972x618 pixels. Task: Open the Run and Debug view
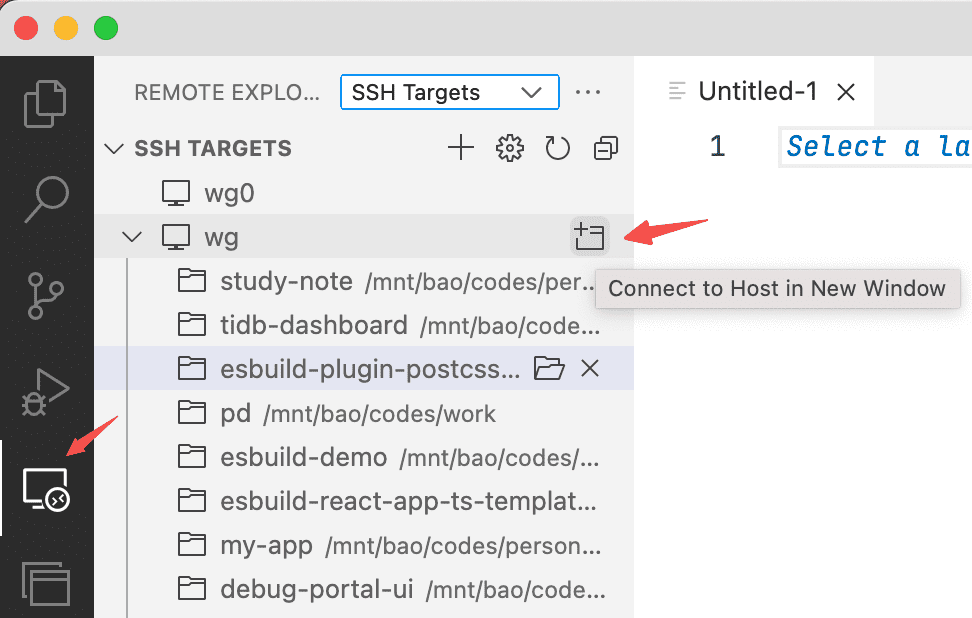click(46, 392)
